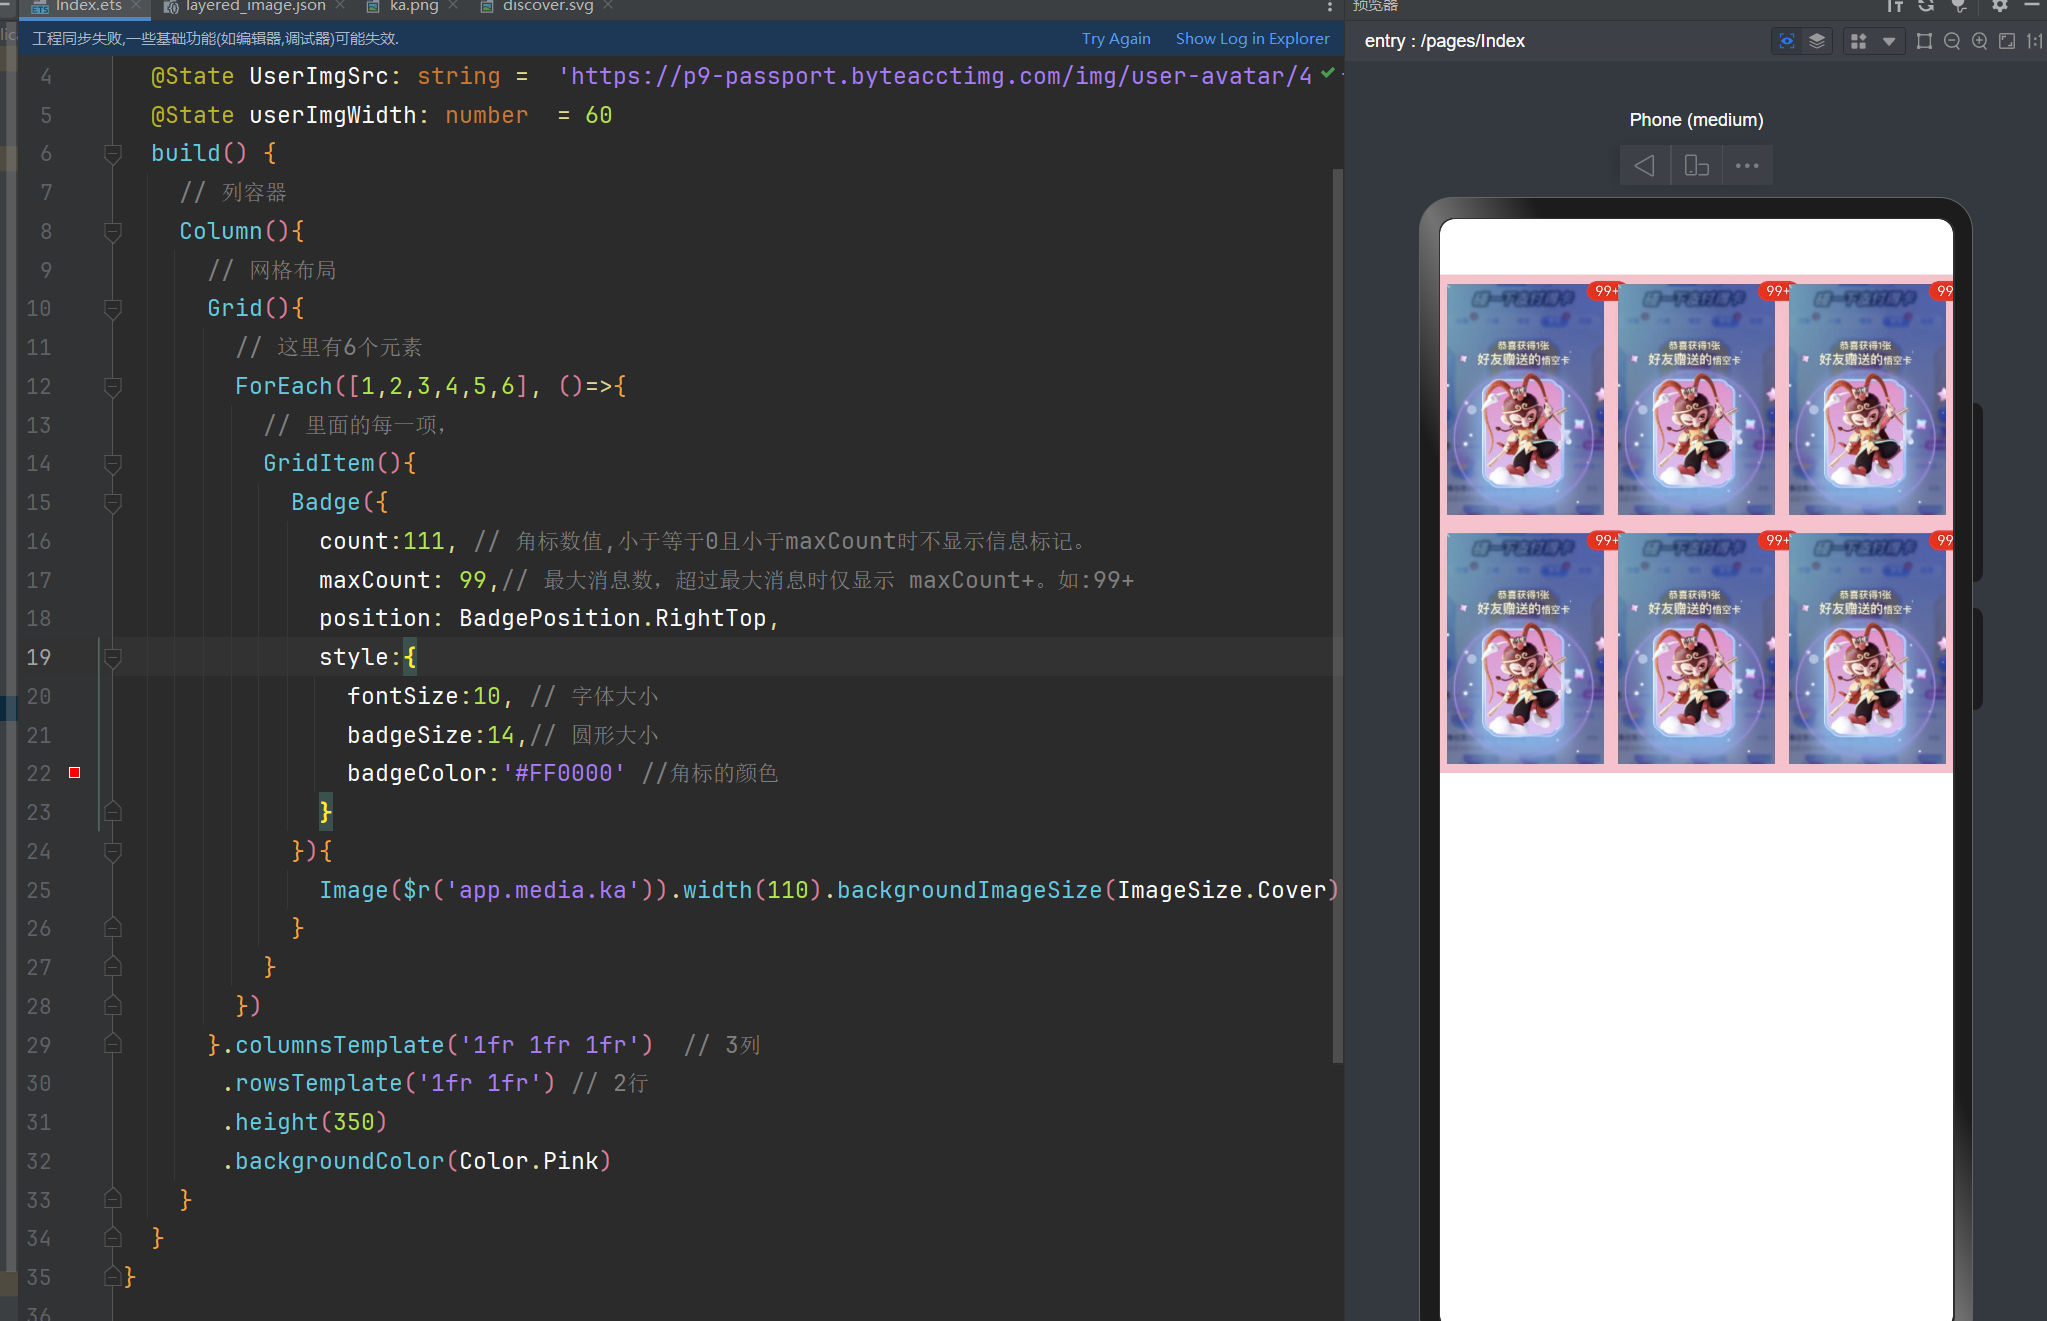Image resolution: width=2047 pixels, height=1321 pixels.
Task: Click the first card thumbnail in the preview
Action: tap(1524, 400)
